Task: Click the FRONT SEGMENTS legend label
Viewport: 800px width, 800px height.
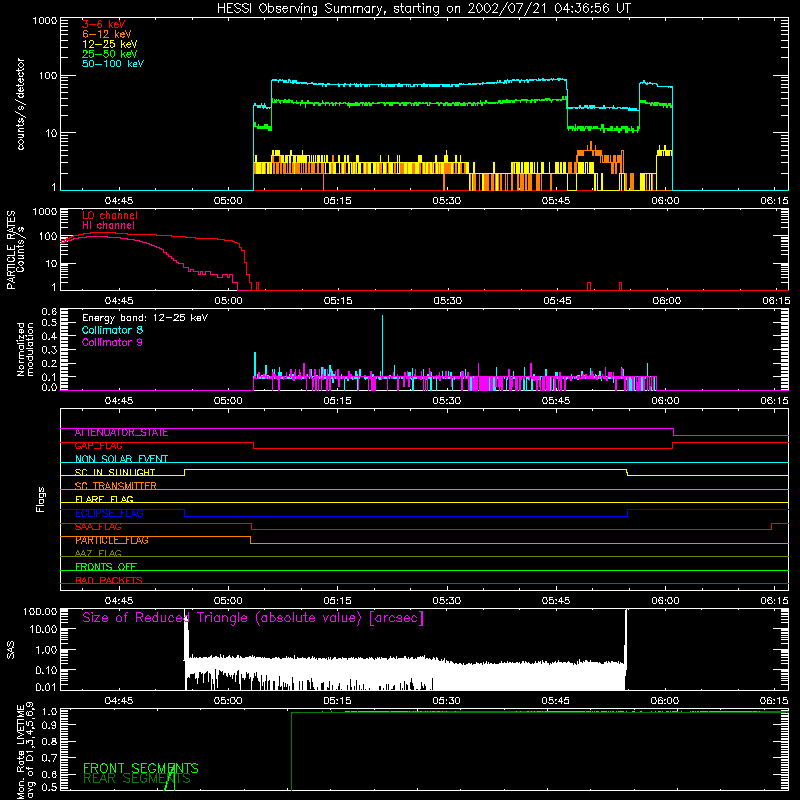Action: [141, 768]
